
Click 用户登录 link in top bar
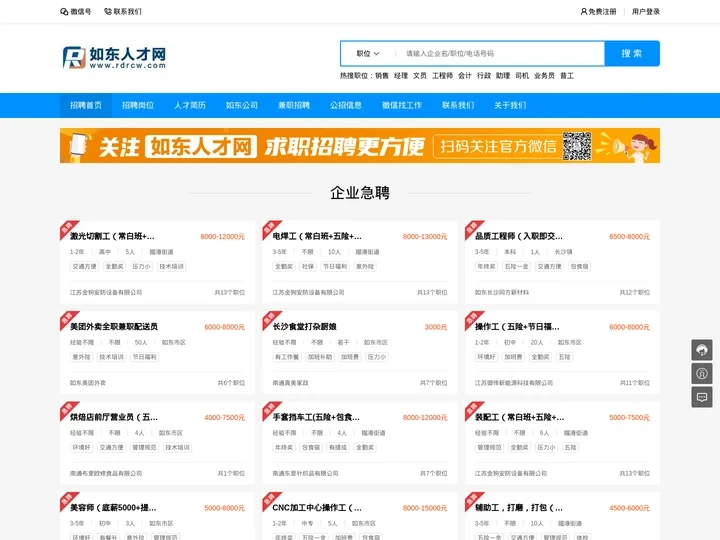646,11
